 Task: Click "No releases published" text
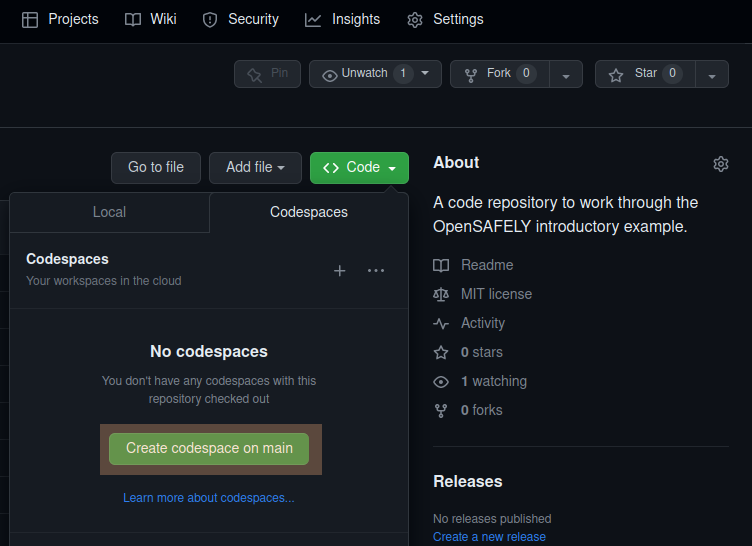[492, 519]
